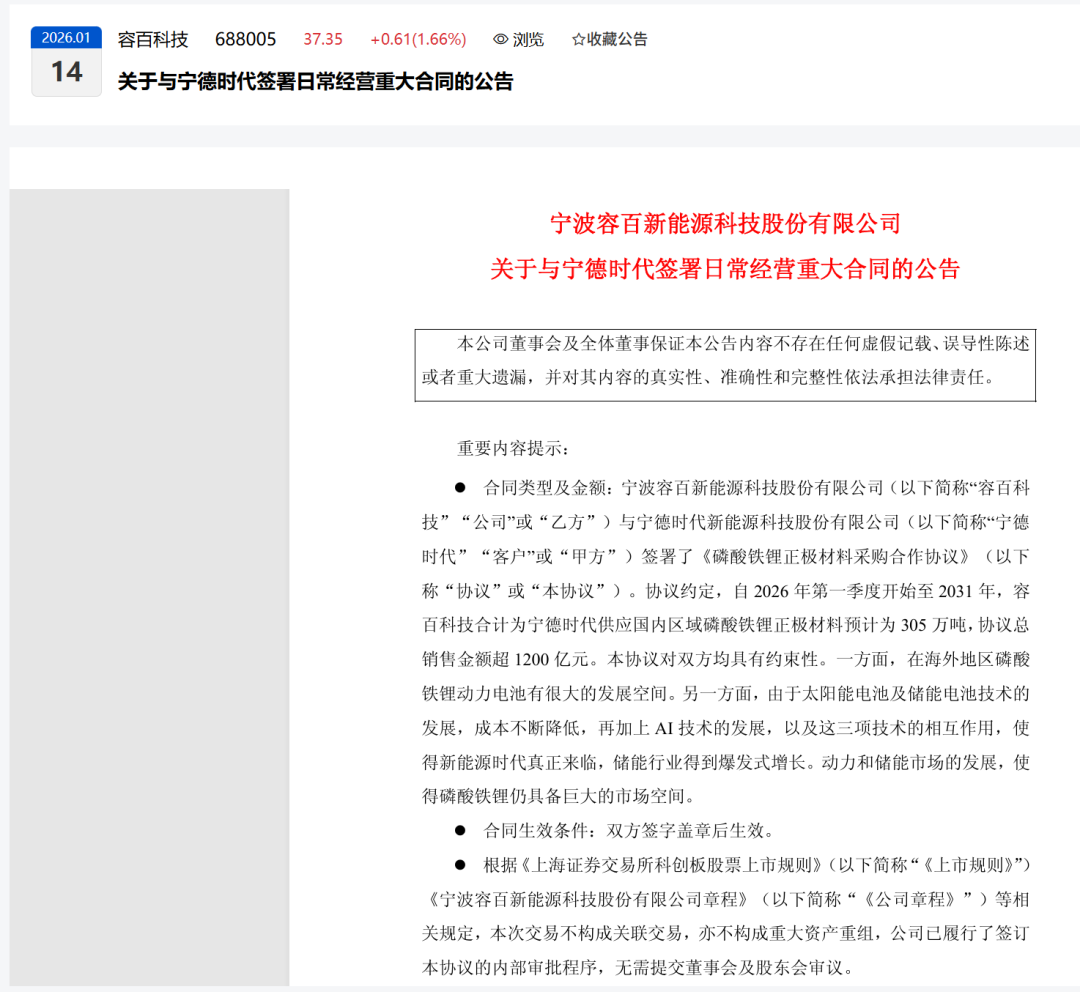Click text 305 万吨 in the document

(934, 625)
